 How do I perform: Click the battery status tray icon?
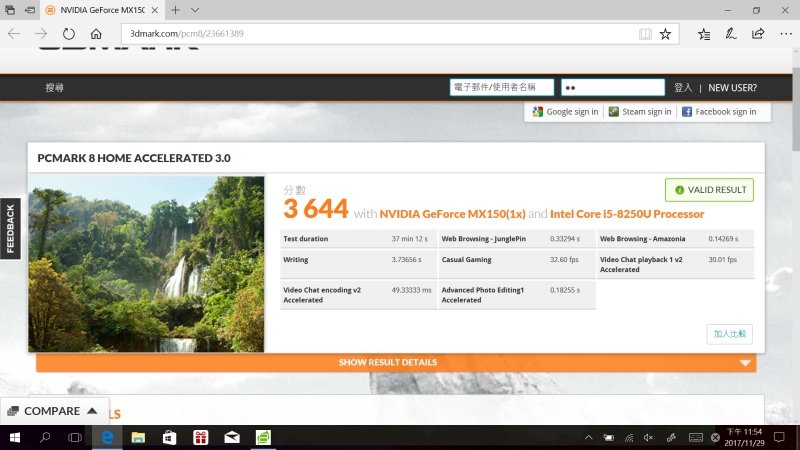click(609, 437)
